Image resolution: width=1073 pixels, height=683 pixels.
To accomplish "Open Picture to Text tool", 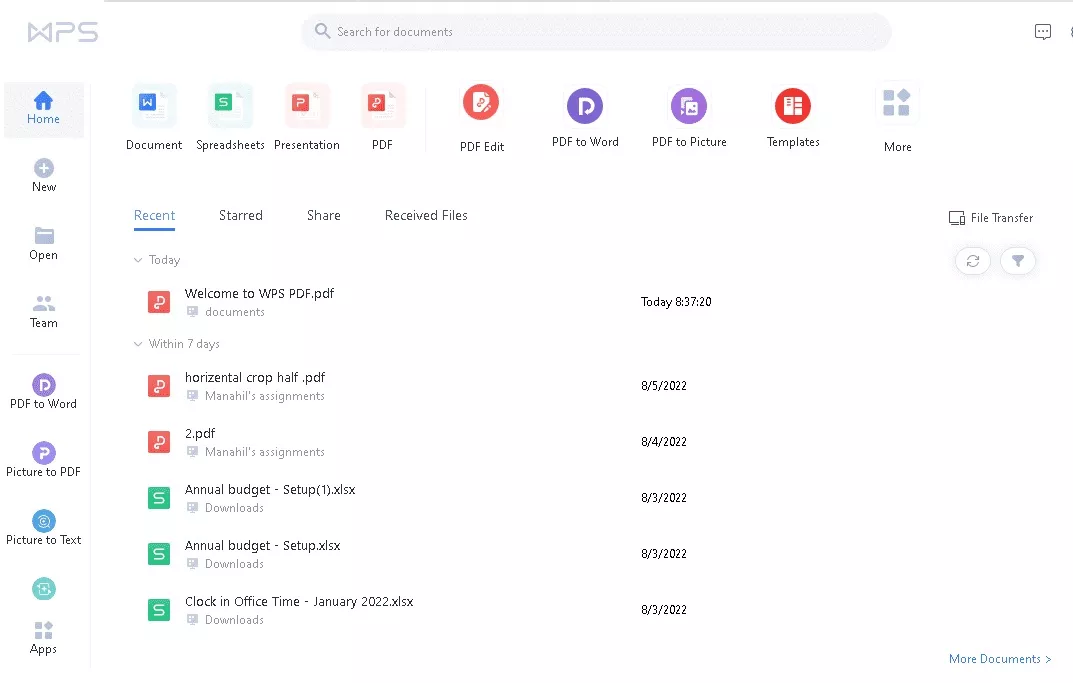I will point(43,528).
